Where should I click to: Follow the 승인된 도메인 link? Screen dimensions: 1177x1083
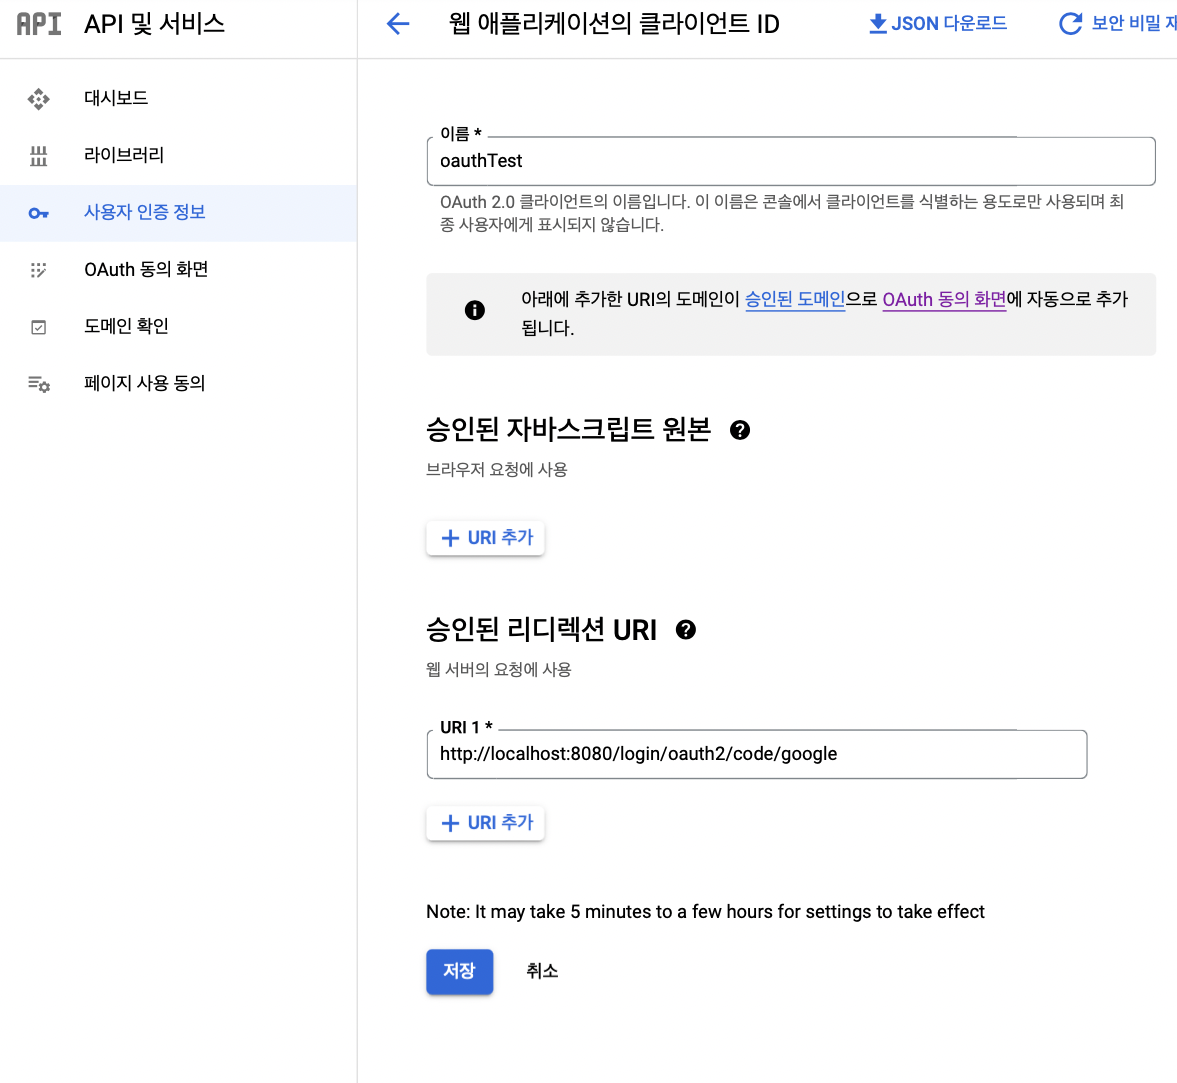[794, 299]
